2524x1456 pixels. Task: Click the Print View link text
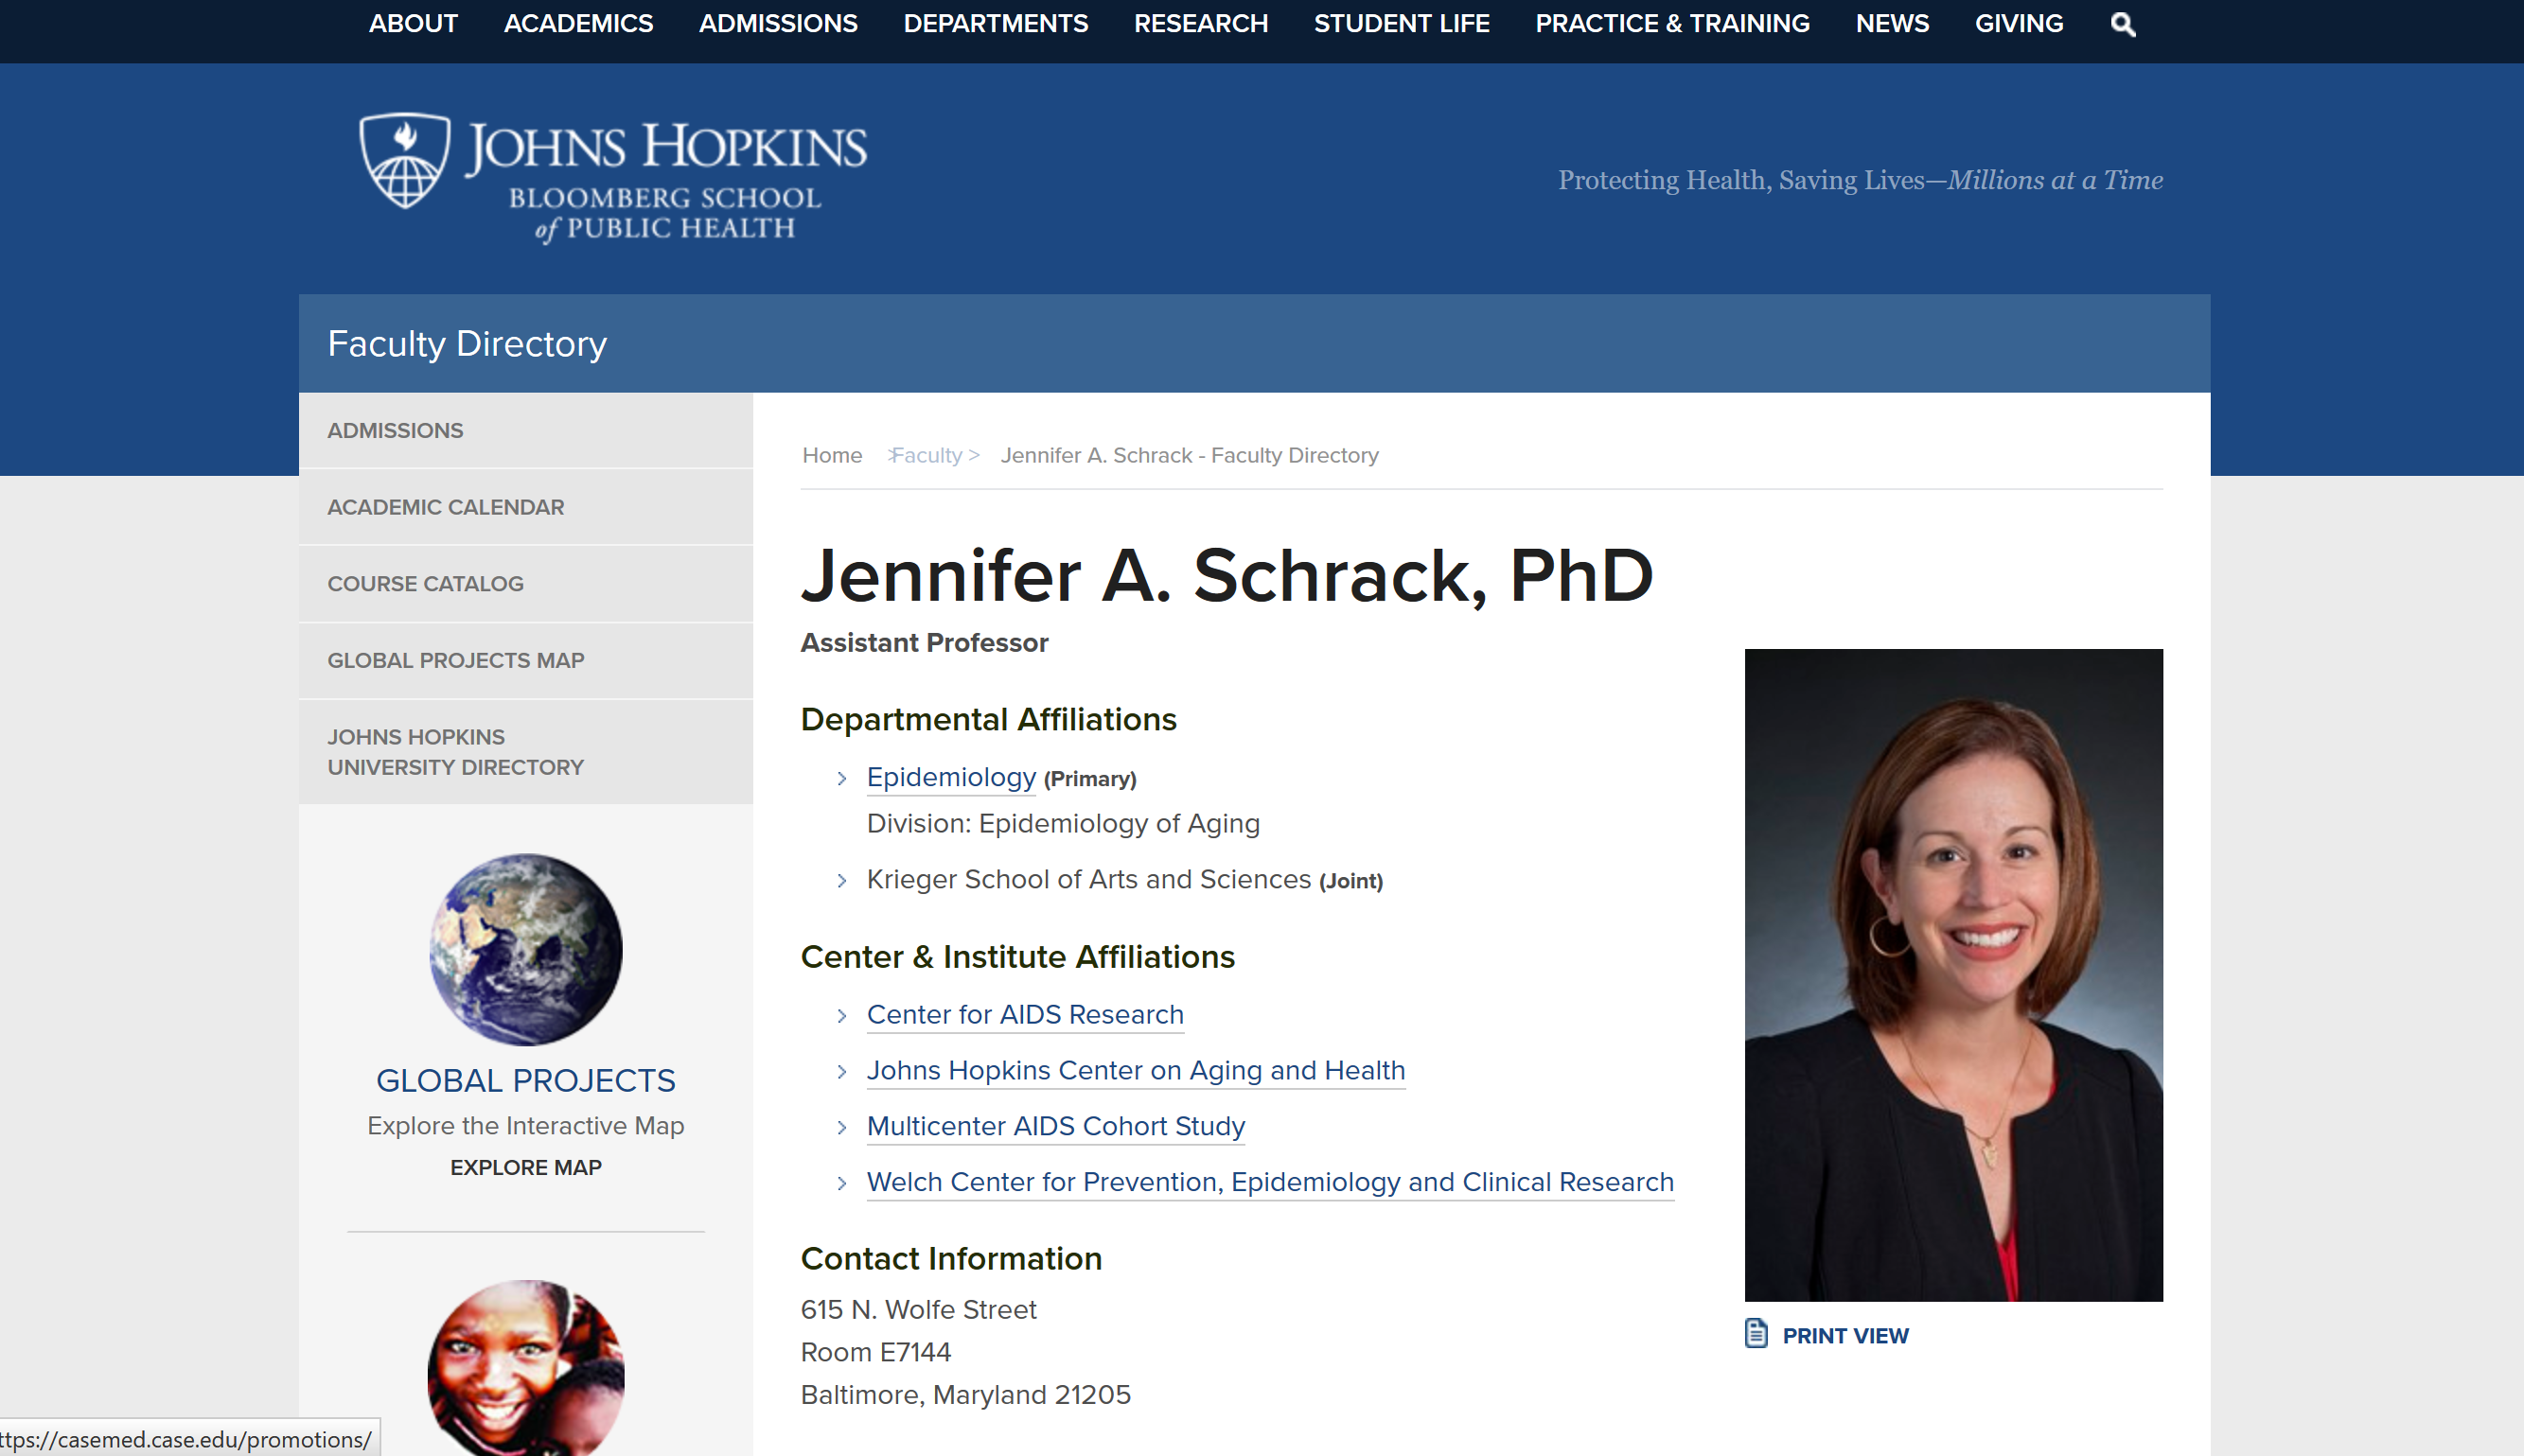coord(1845,1335)
